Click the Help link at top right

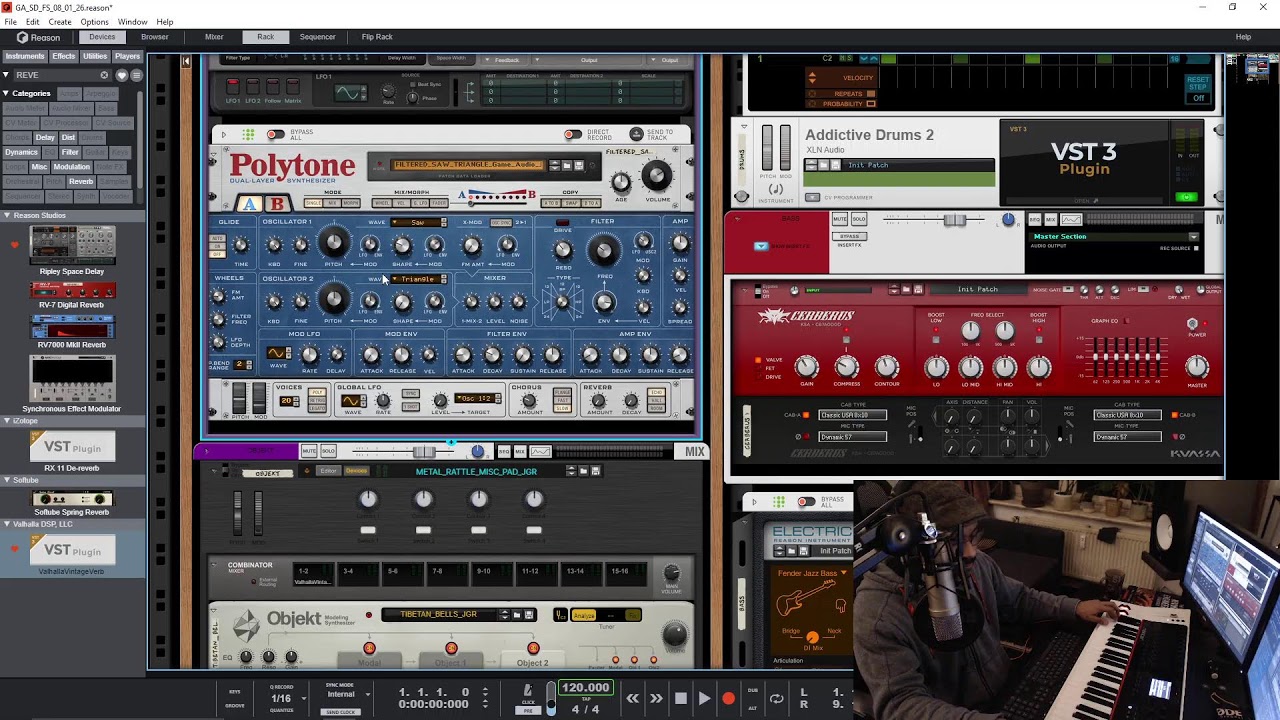1243,37
